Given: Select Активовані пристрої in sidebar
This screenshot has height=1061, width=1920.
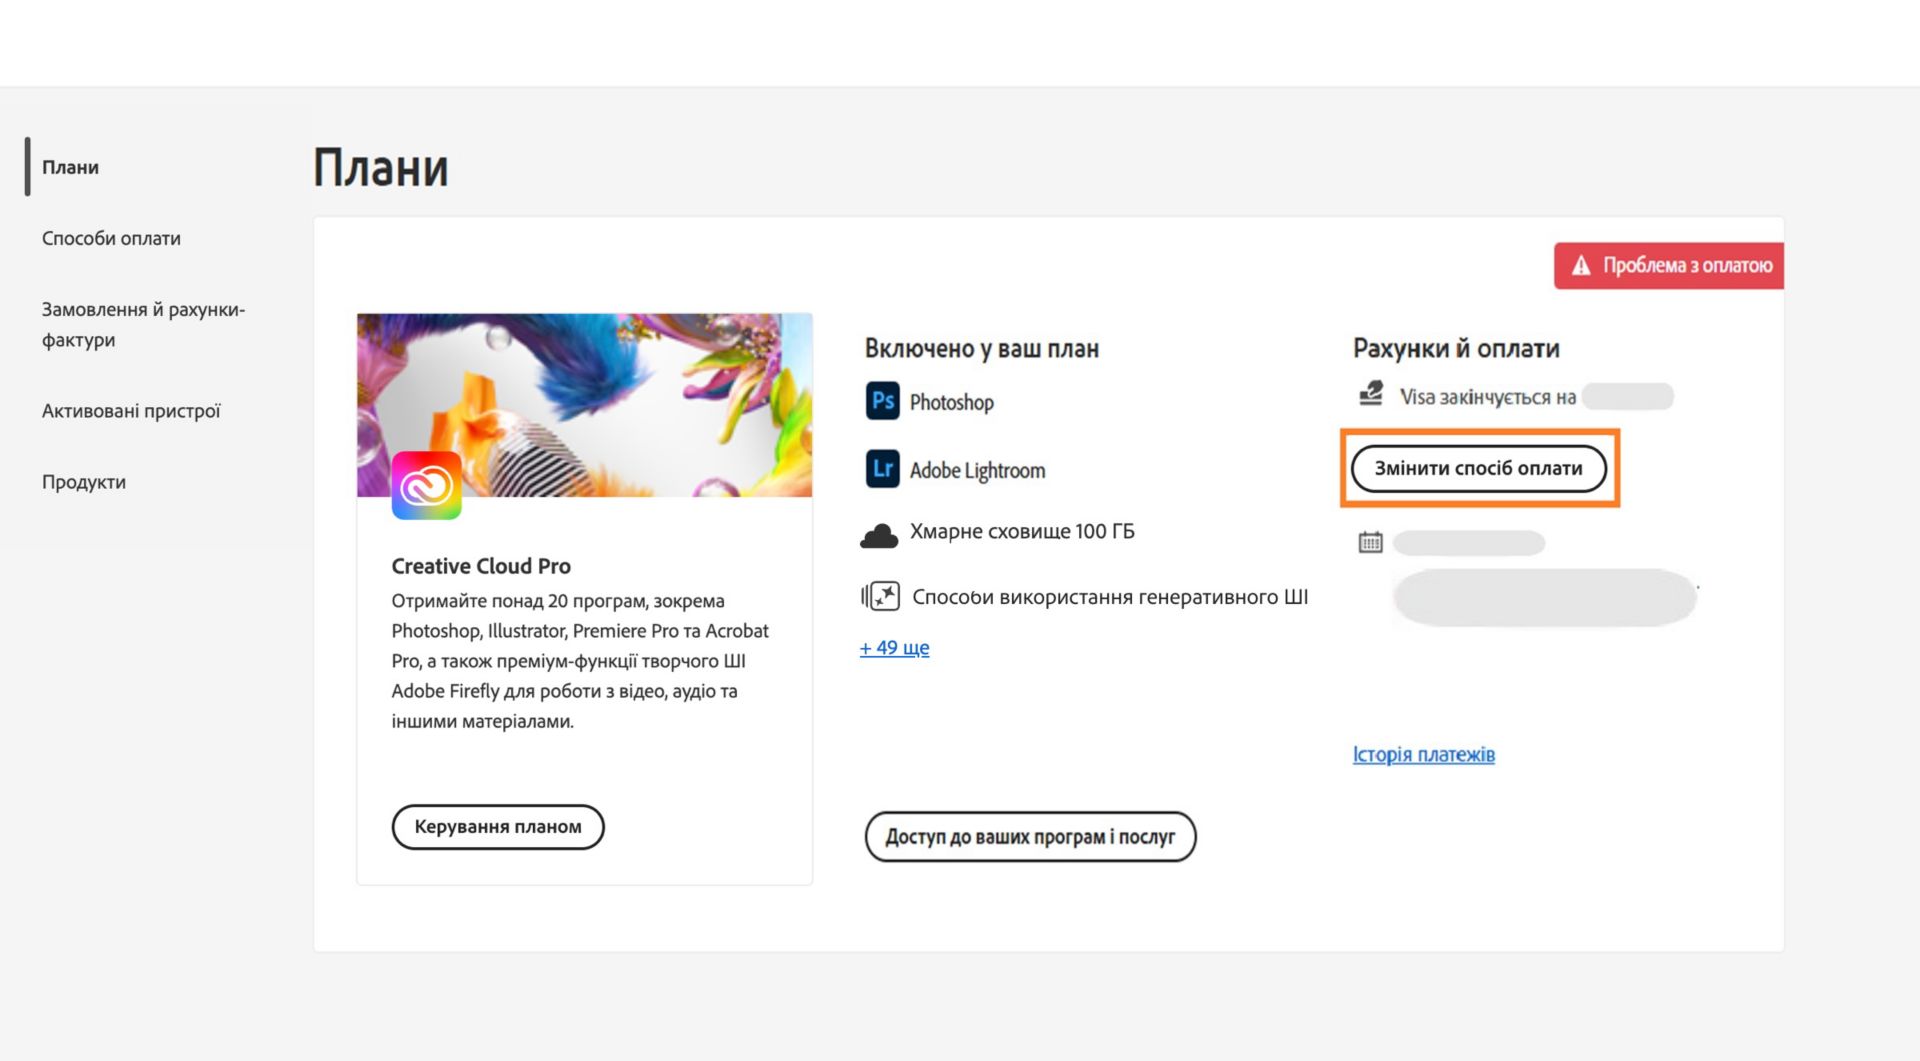Looking at the screenshot, I should pos(131,411).
